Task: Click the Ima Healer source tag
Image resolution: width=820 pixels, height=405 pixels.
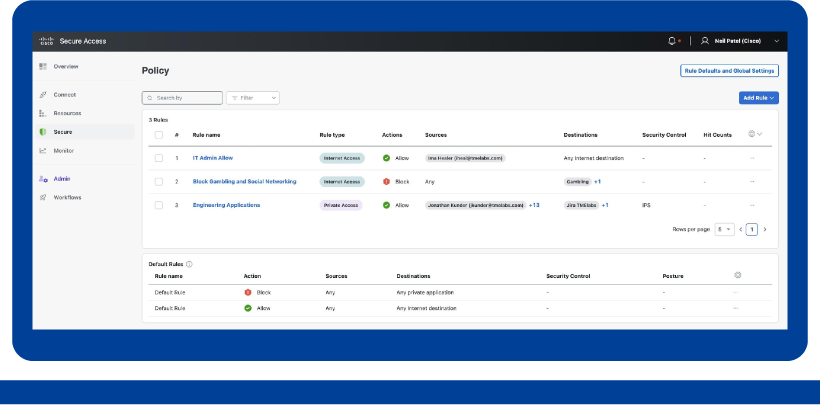Action: coord(465,158)
